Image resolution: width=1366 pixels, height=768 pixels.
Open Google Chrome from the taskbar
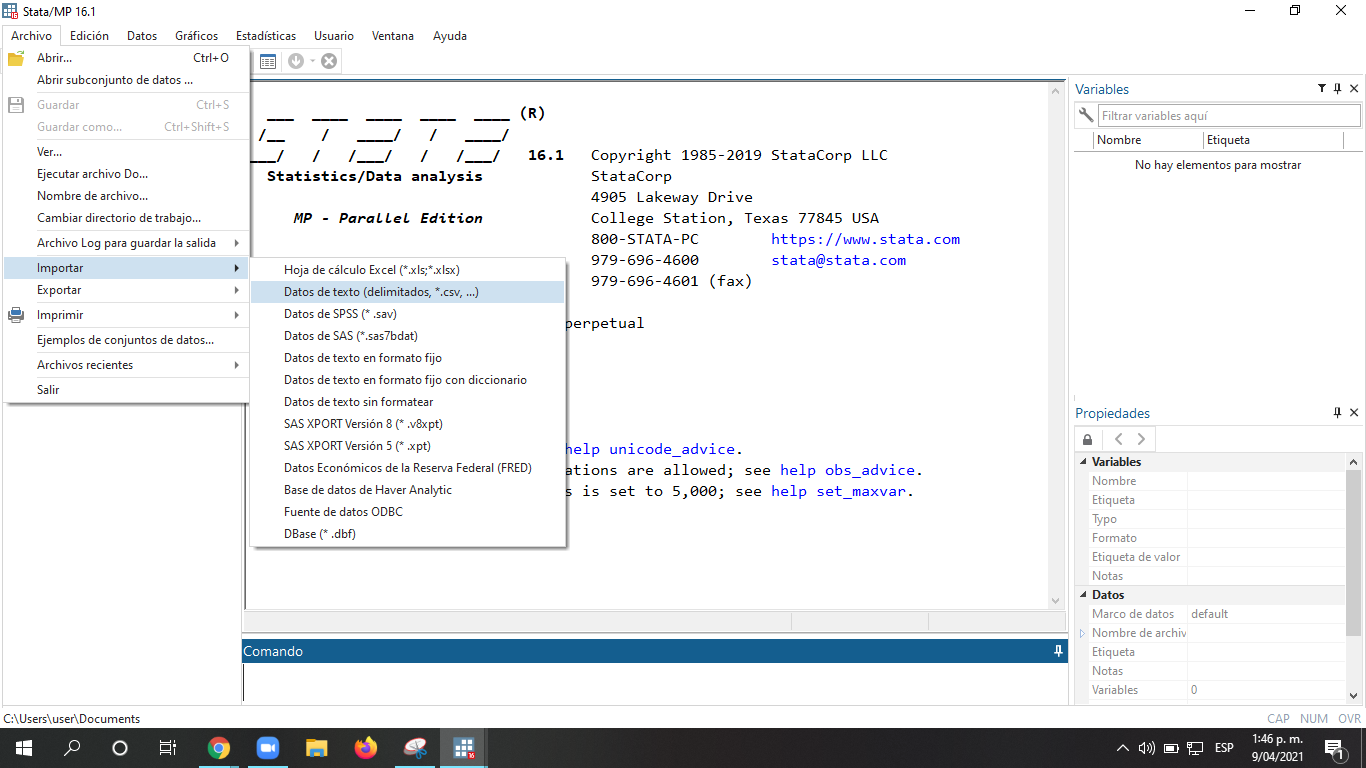(218, 748)
